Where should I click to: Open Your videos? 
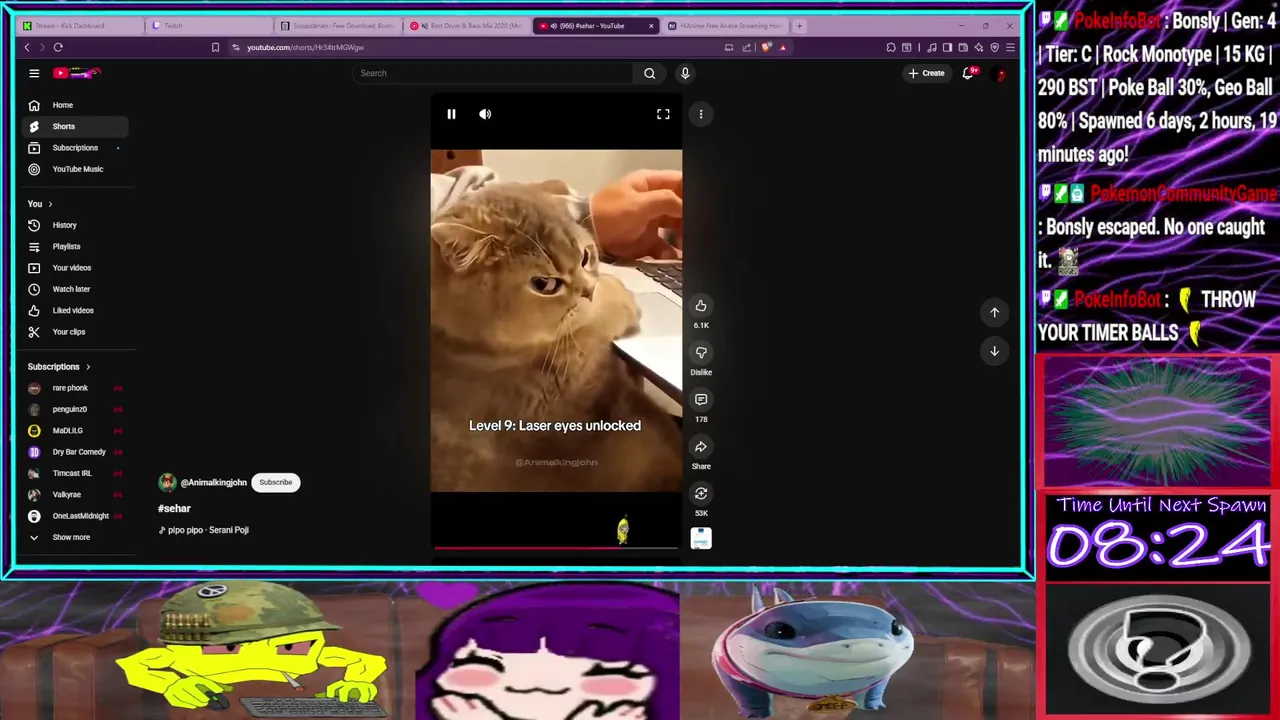74,268
